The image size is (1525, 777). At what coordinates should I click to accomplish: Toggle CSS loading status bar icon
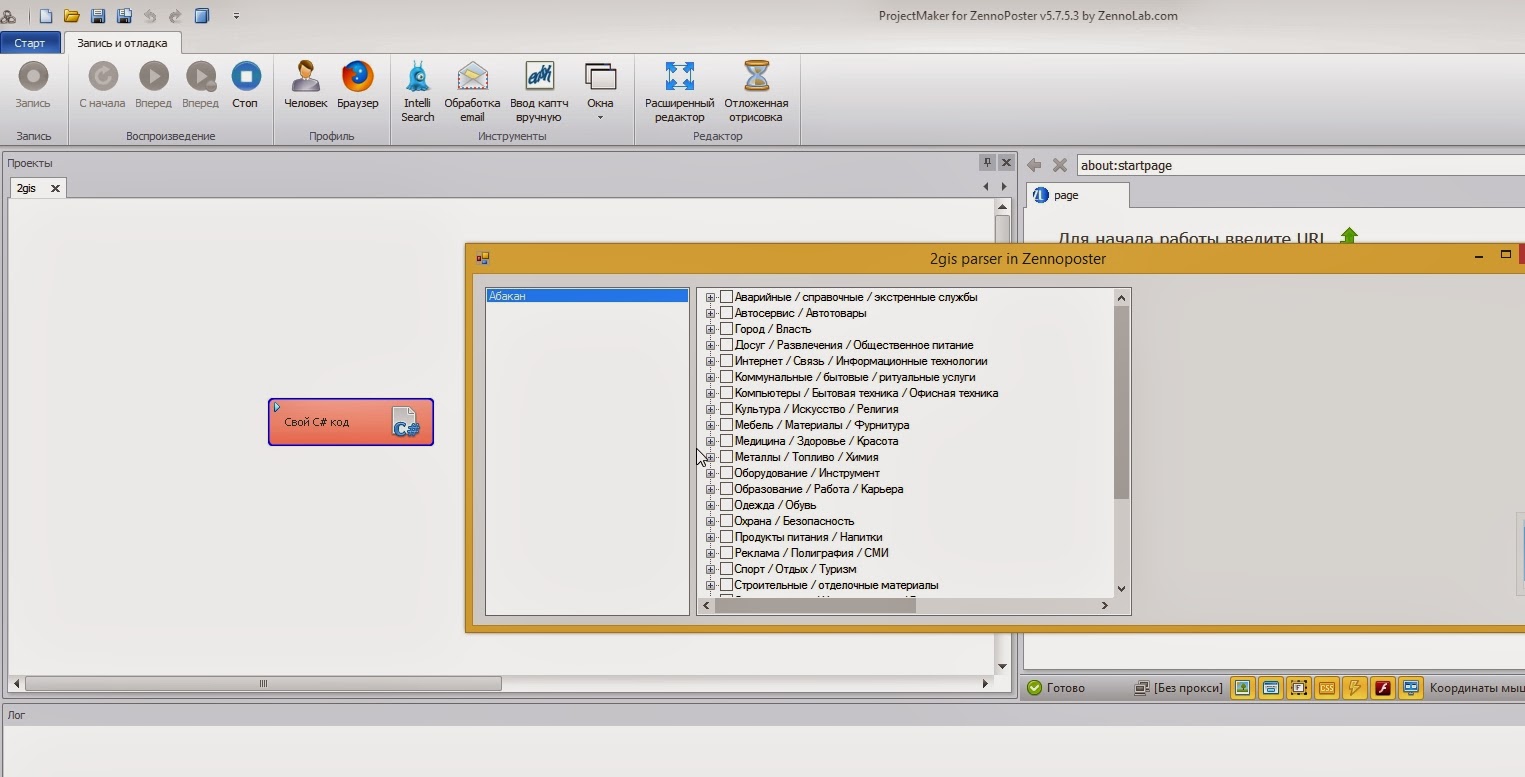pyautogui.click(x=1326, y=688)
